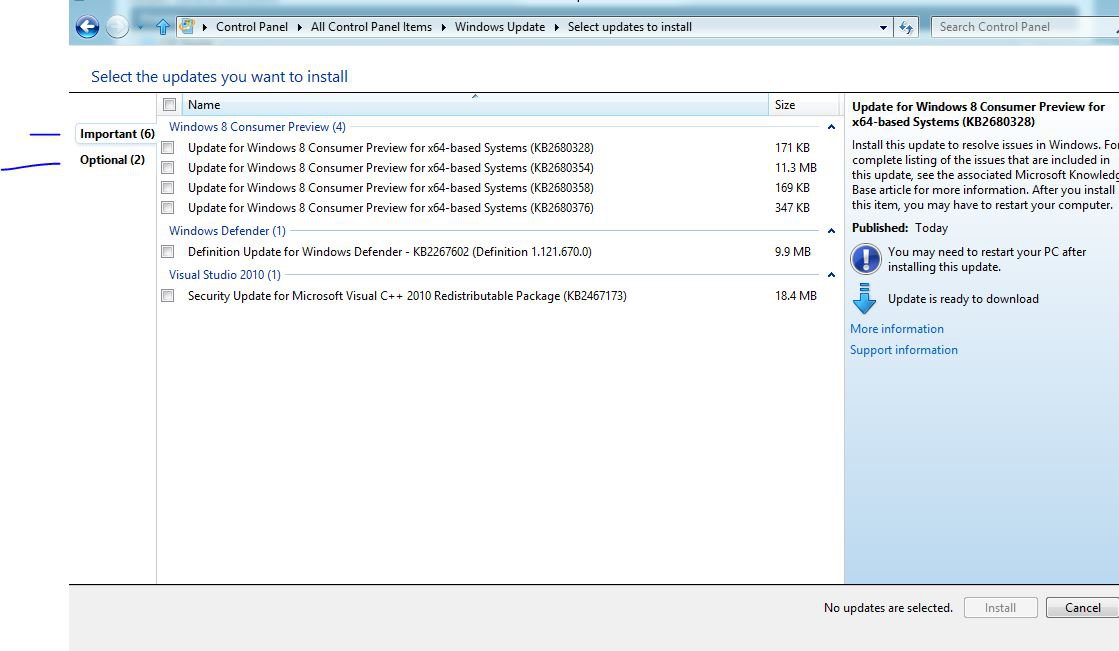
Task: Check the select-all checkbox in header
Action: pos(169,105)
